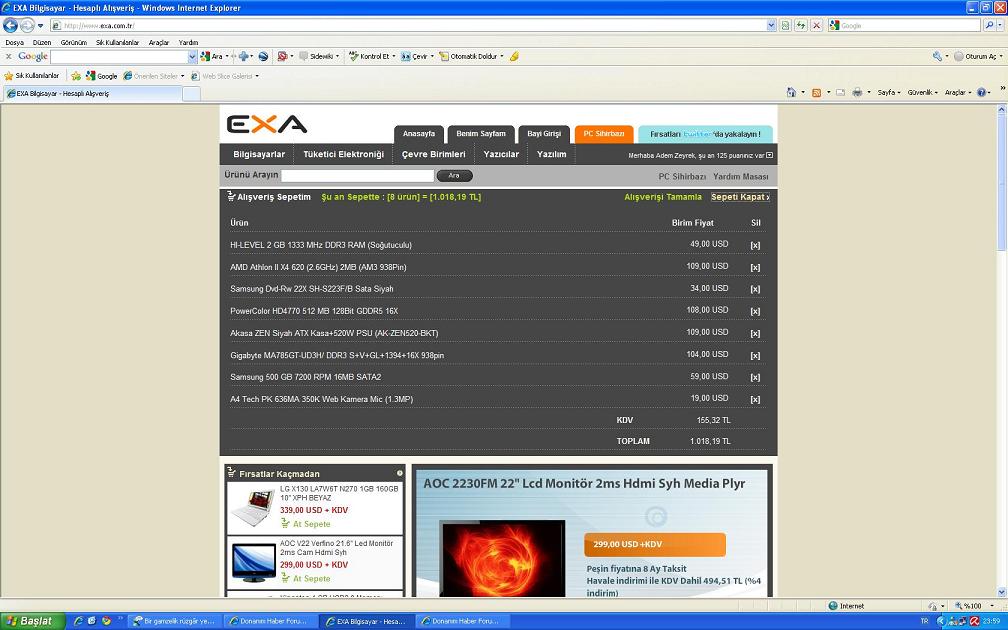Open the Güvenlik dropdown menu
This screenshot has height=630, width=1008.
922,93
